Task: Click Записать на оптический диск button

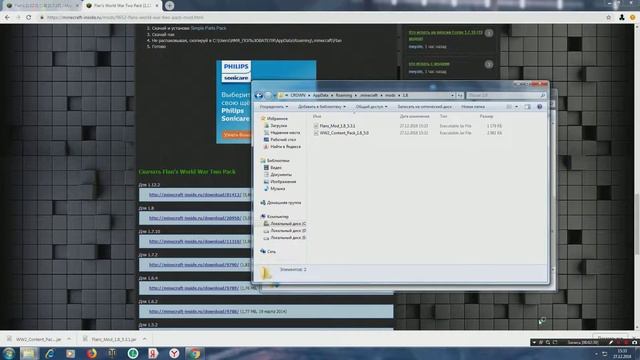Action: 424,107
